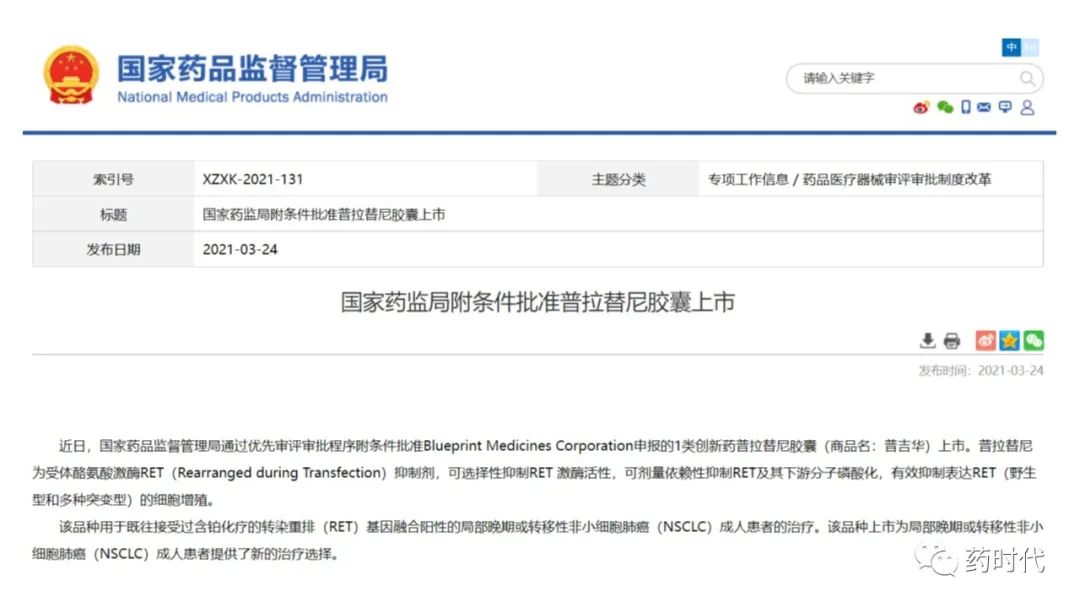Download the article via download icon
This screenshot has height=608, width=1080.
928,341
